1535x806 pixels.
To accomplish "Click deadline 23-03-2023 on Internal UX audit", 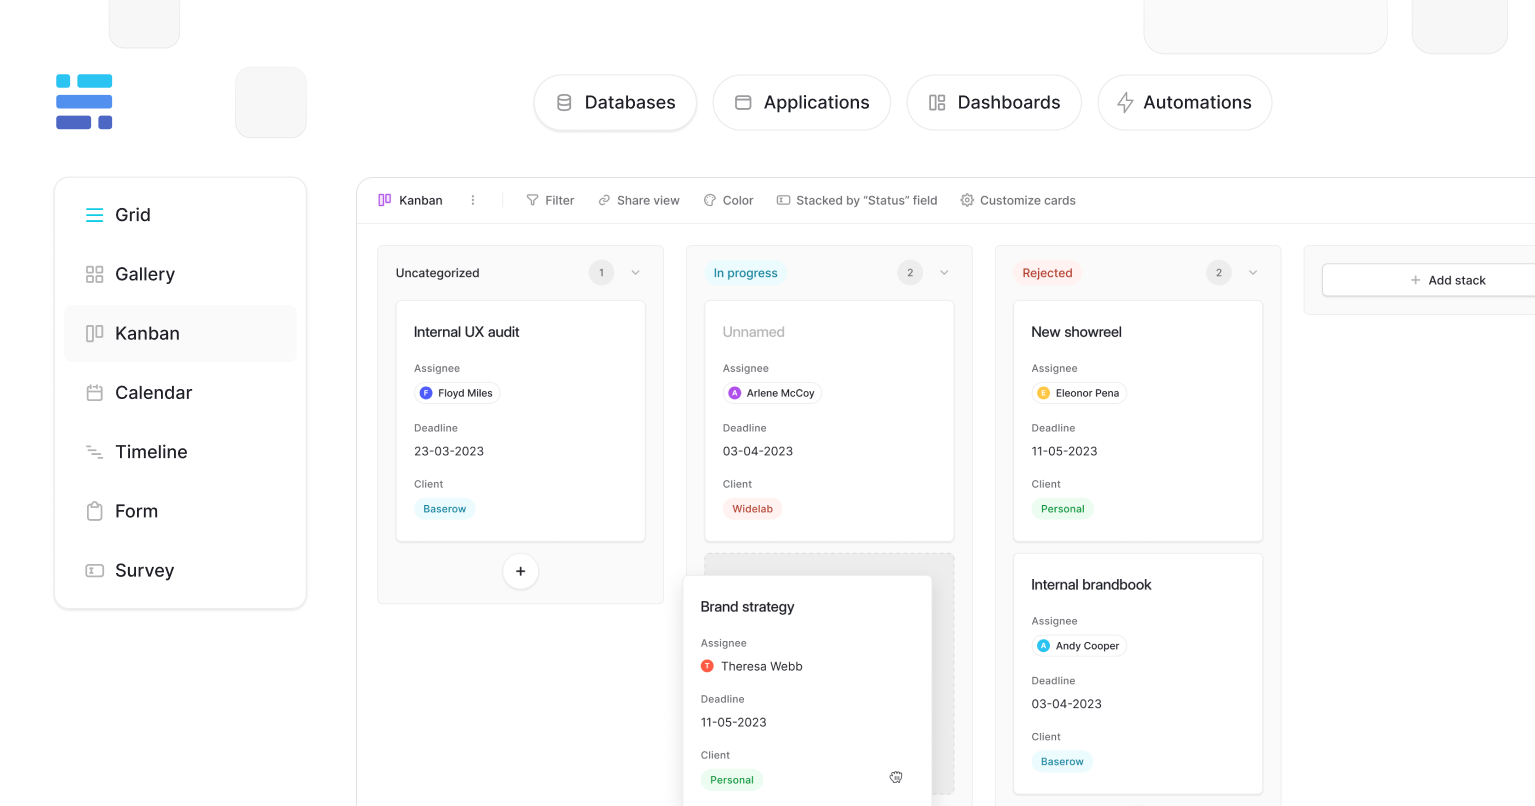I will (x=449, y=451).
